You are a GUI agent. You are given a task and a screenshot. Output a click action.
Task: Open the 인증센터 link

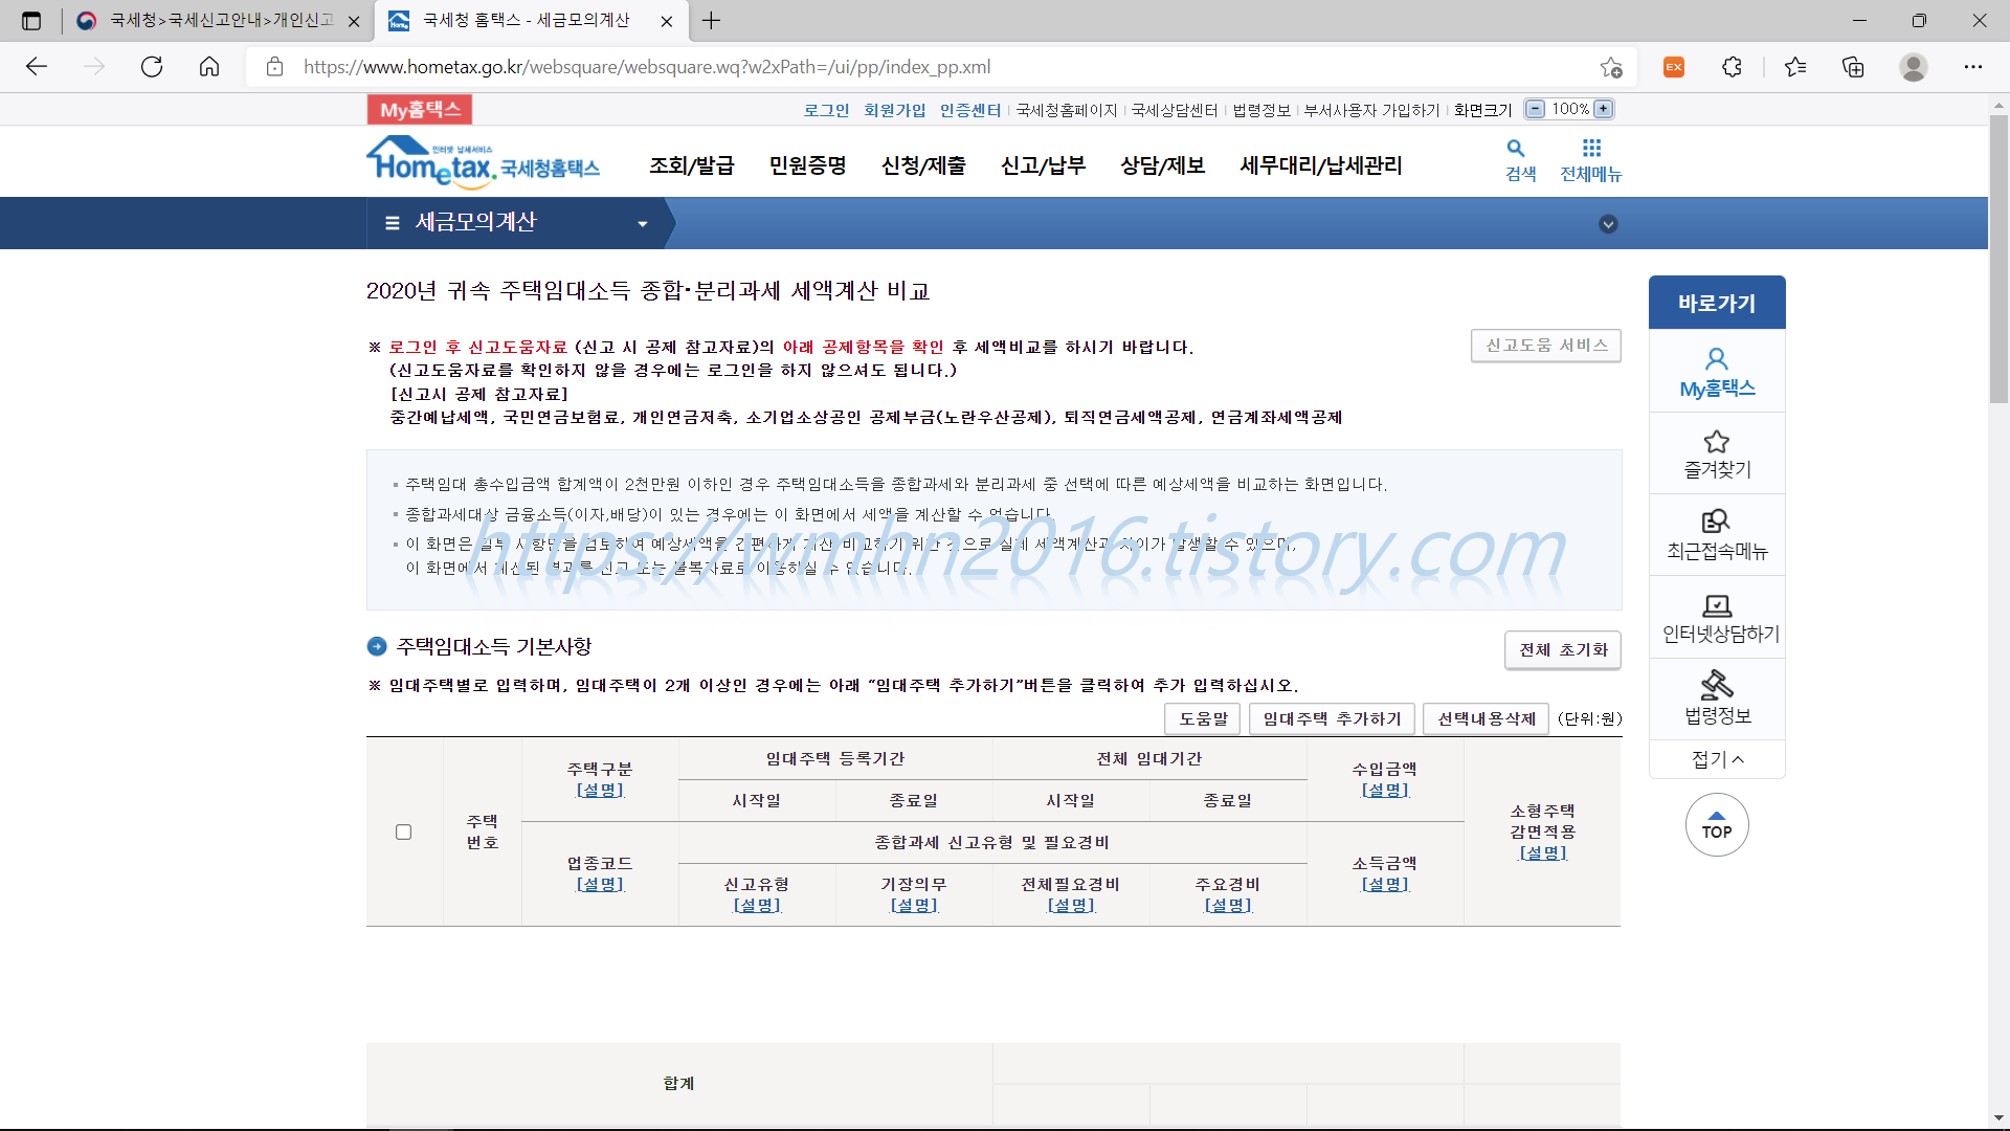coord(970,110)
